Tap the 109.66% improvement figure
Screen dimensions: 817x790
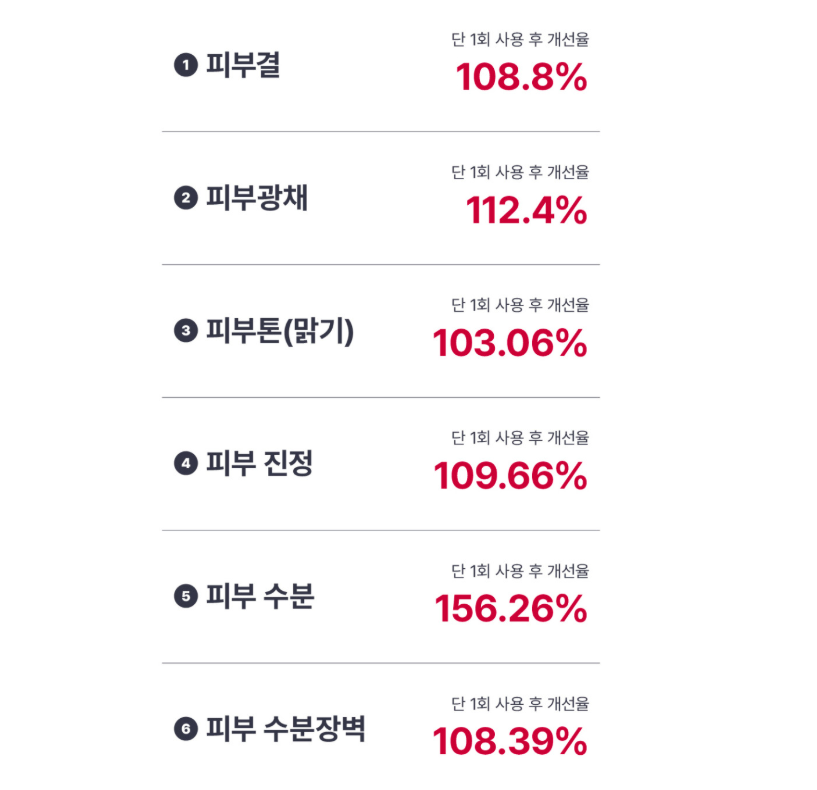(510, 477)
